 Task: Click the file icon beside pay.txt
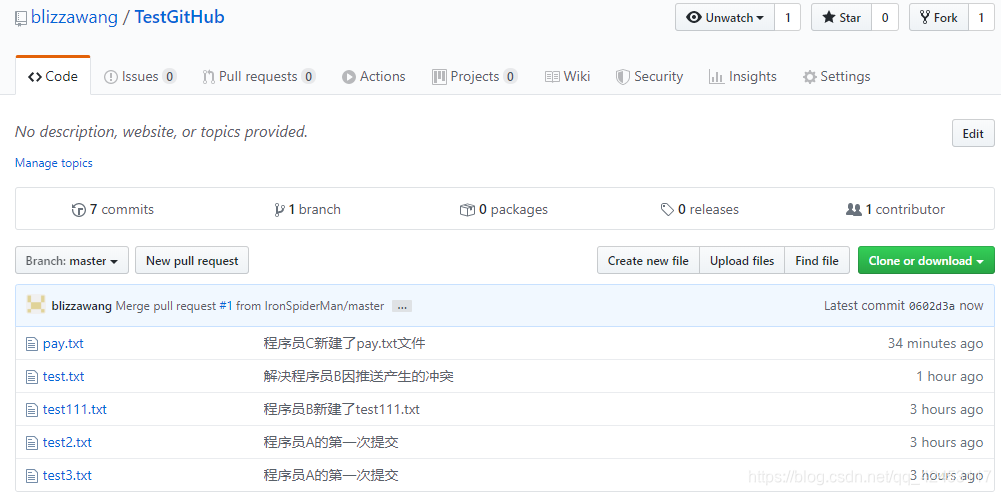point(31,344)
